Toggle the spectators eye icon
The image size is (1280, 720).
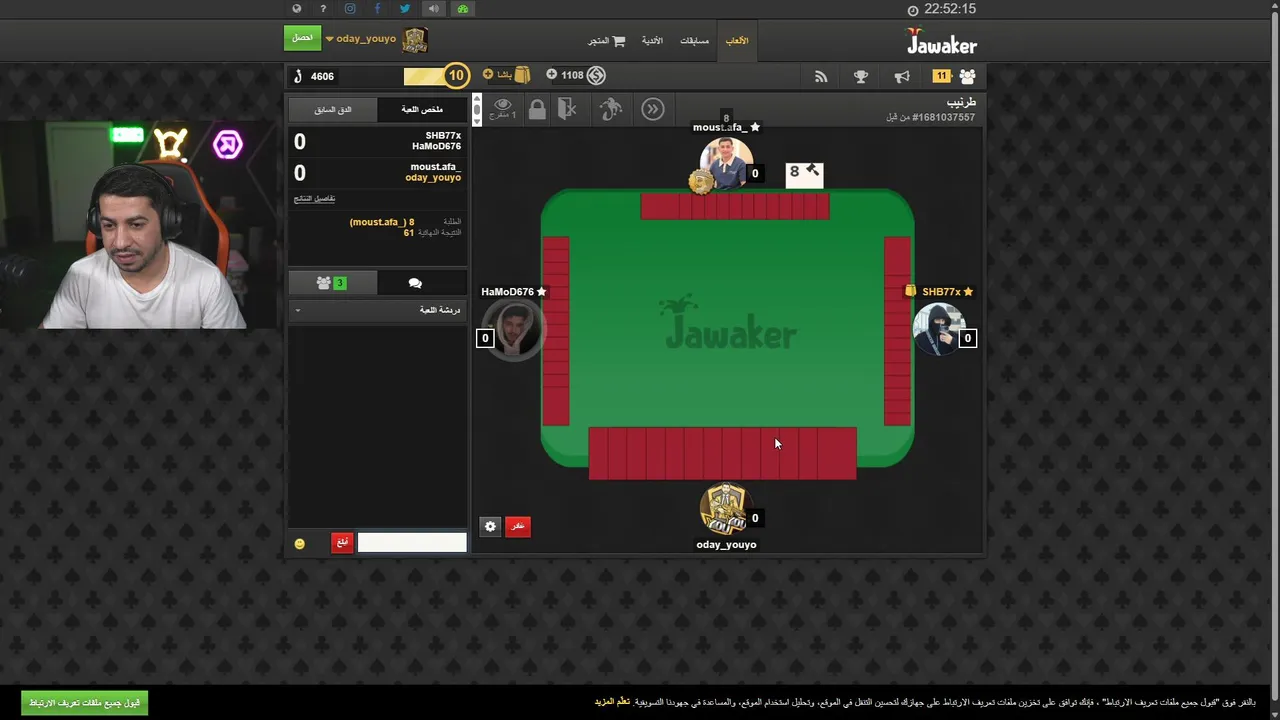click(503, 108)
